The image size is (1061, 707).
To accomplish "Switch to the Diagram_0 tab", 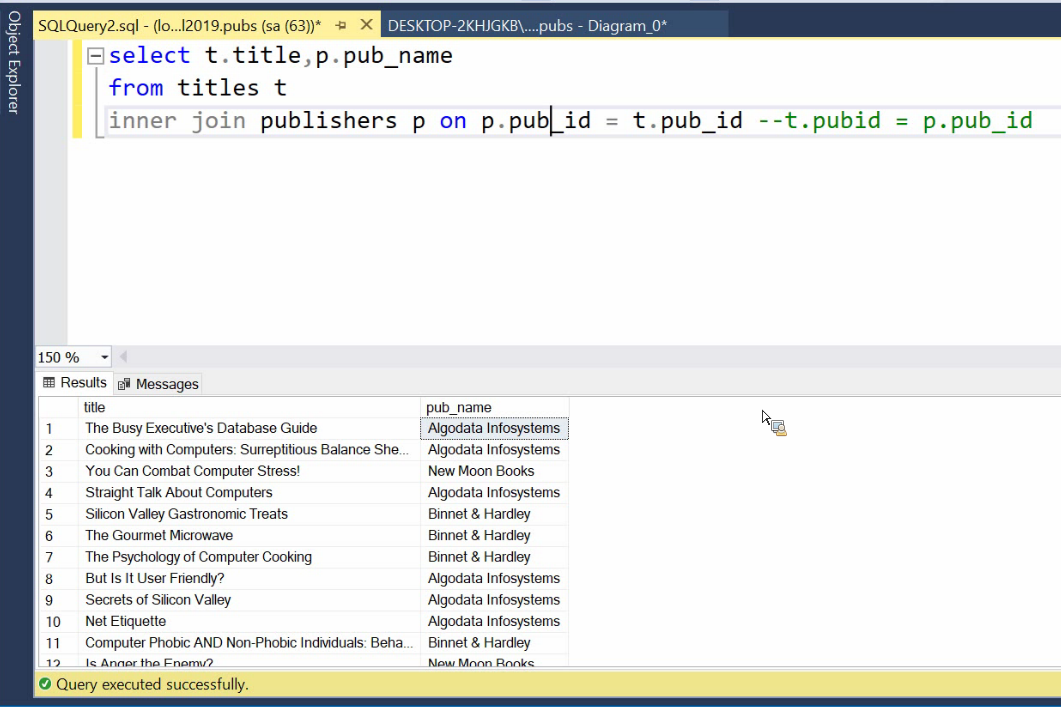I will pyautogui.click(x=527, y=26).
